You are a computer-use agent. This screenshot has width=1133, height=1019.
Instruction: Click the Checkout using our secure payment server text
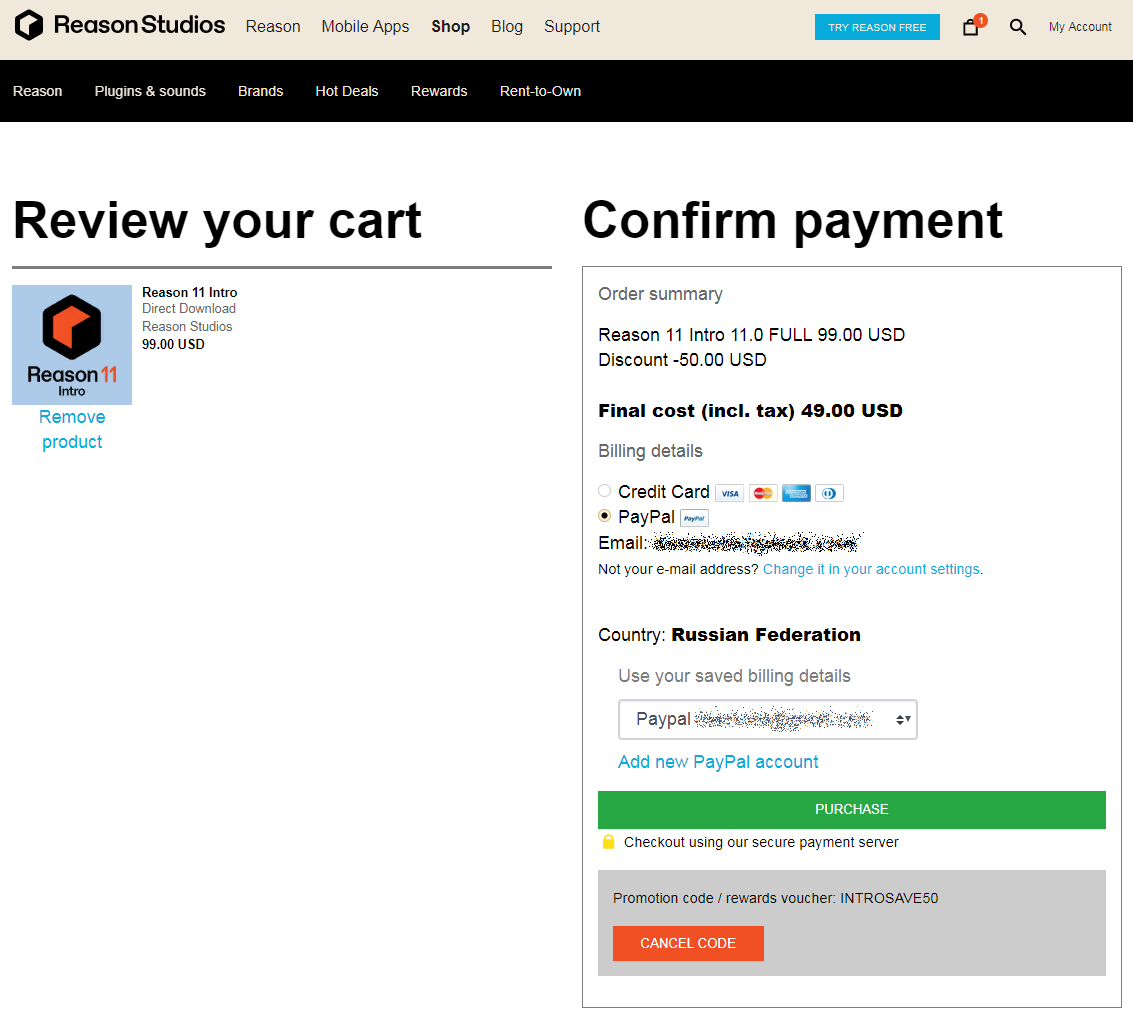(761, 842)
